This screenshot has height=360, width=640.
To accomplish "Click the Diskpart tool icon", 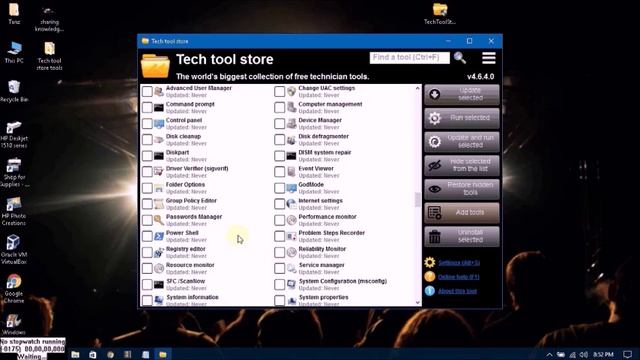I will coord(159,156).
